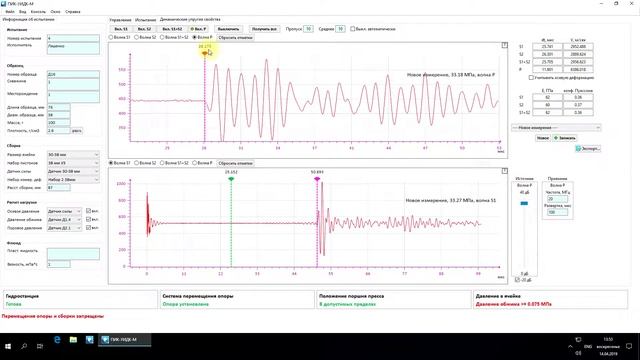Open the Датчик силы dropdown
Viewport: 640px width, 360px height.
[73, 171]
